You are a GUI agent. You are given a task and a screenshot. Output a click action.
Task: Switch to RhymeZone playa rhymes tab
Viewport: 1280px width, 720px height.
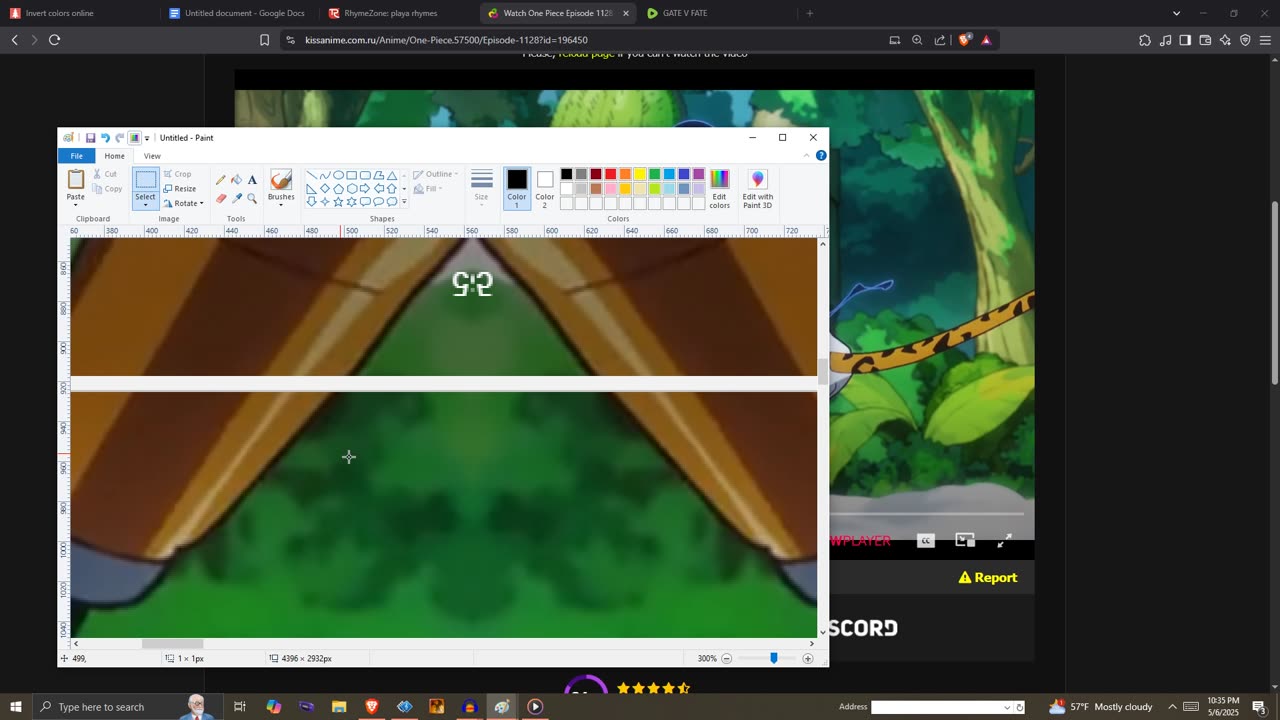(398, 13)
